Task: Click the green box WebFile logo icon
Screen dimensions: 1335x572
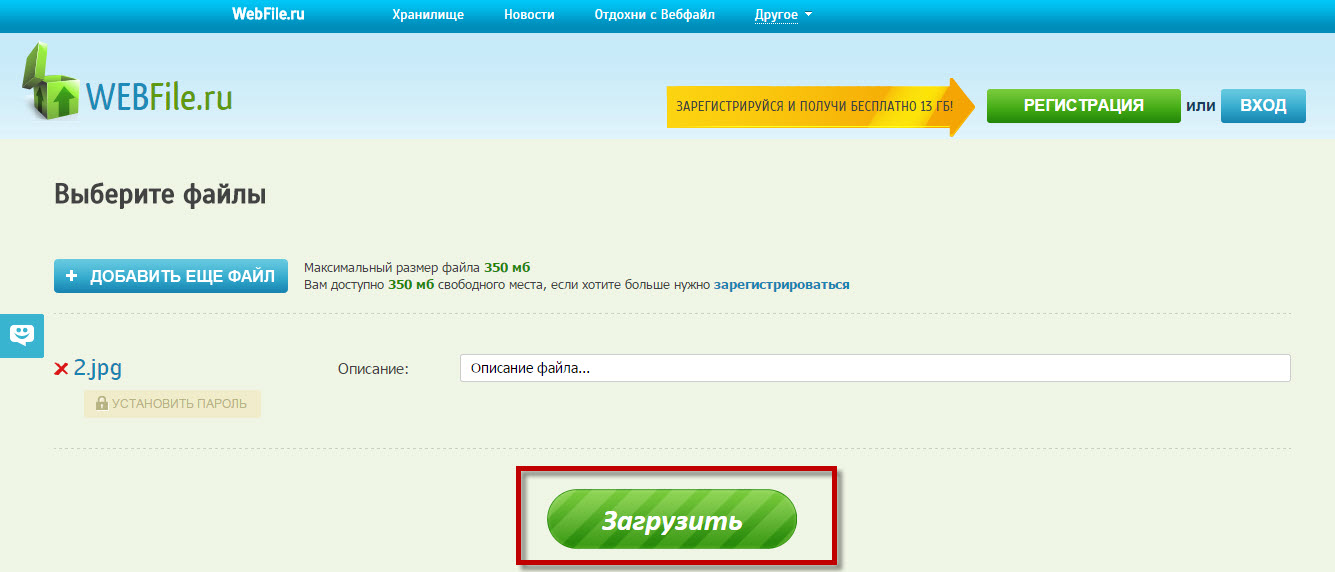Action: 50,83
